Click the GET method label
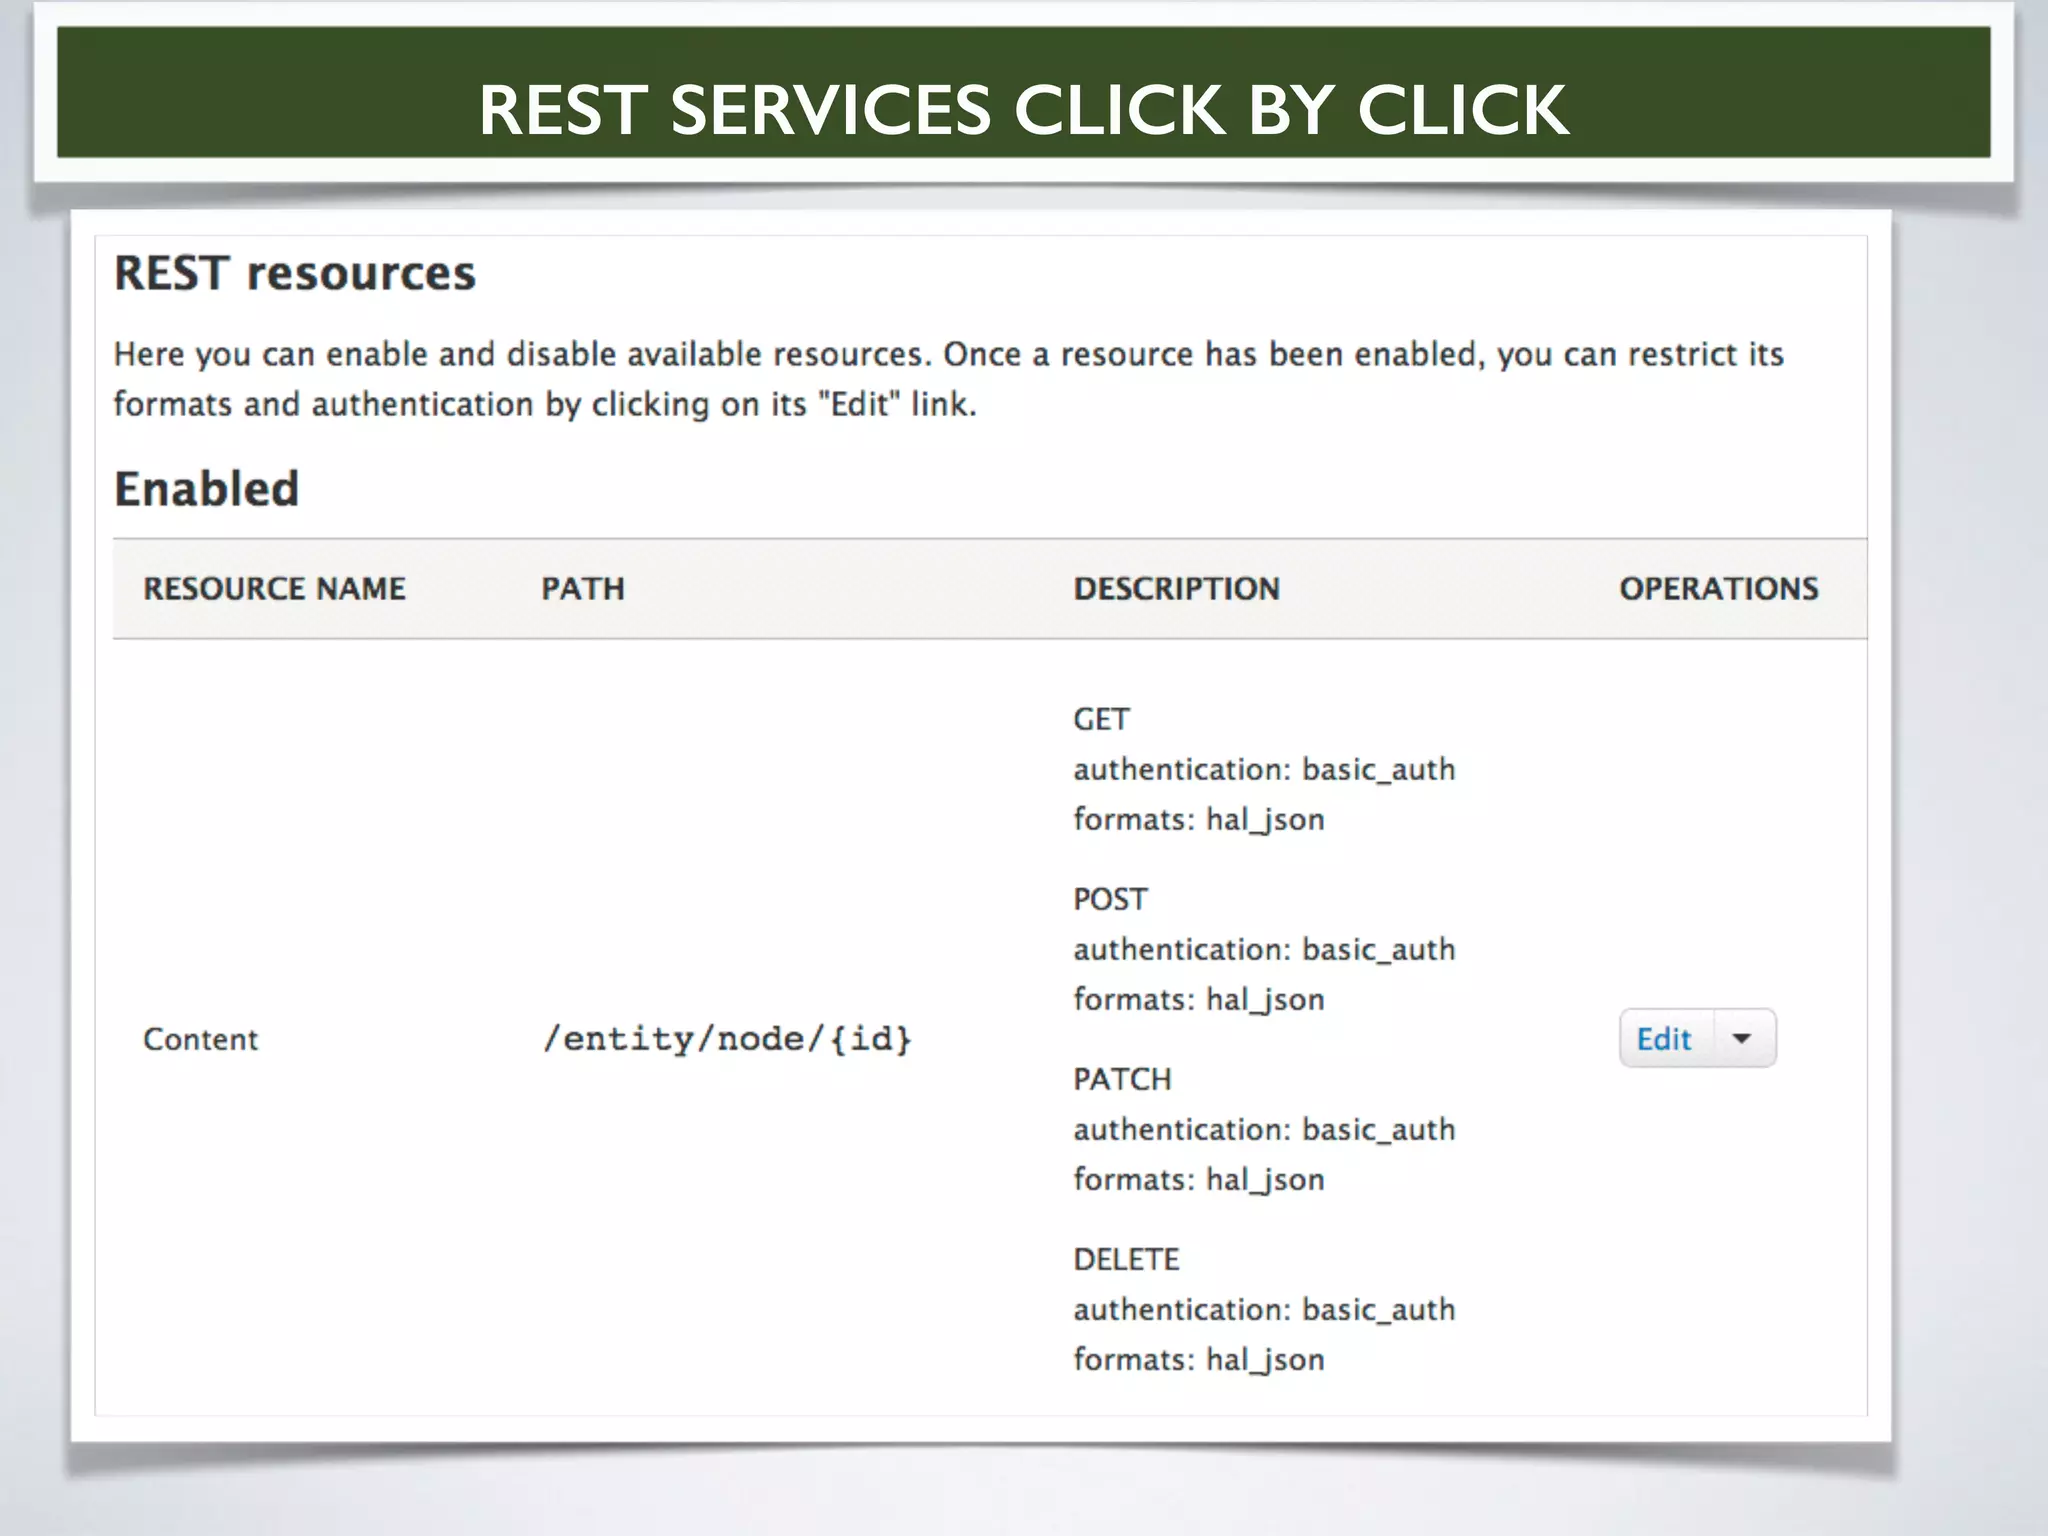 1101,719
